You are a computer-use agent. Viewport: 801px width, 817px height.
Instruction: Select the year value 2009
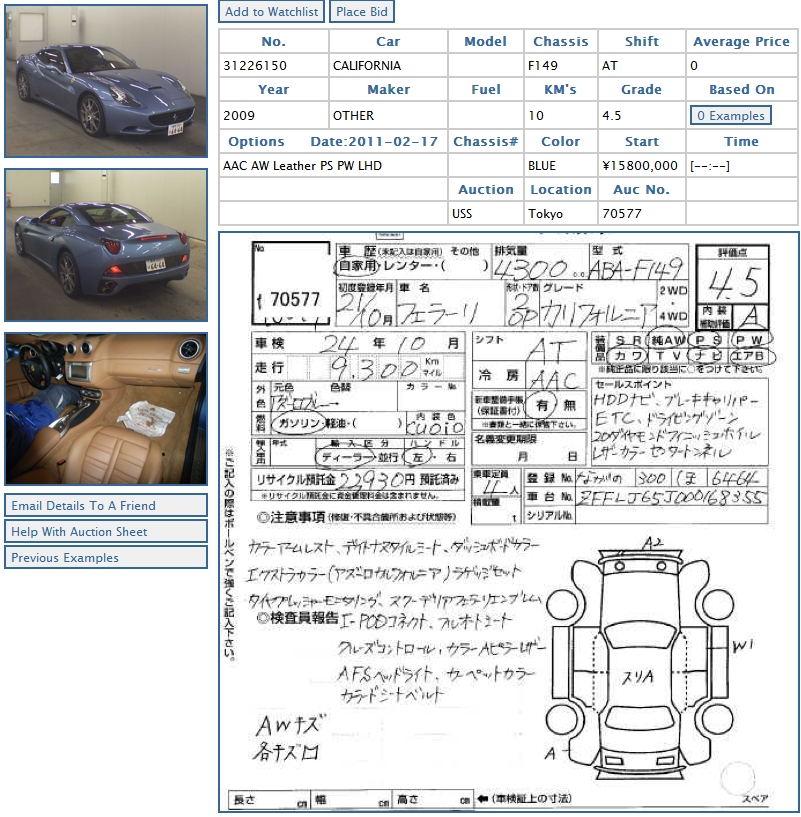[x=239, y=116]
